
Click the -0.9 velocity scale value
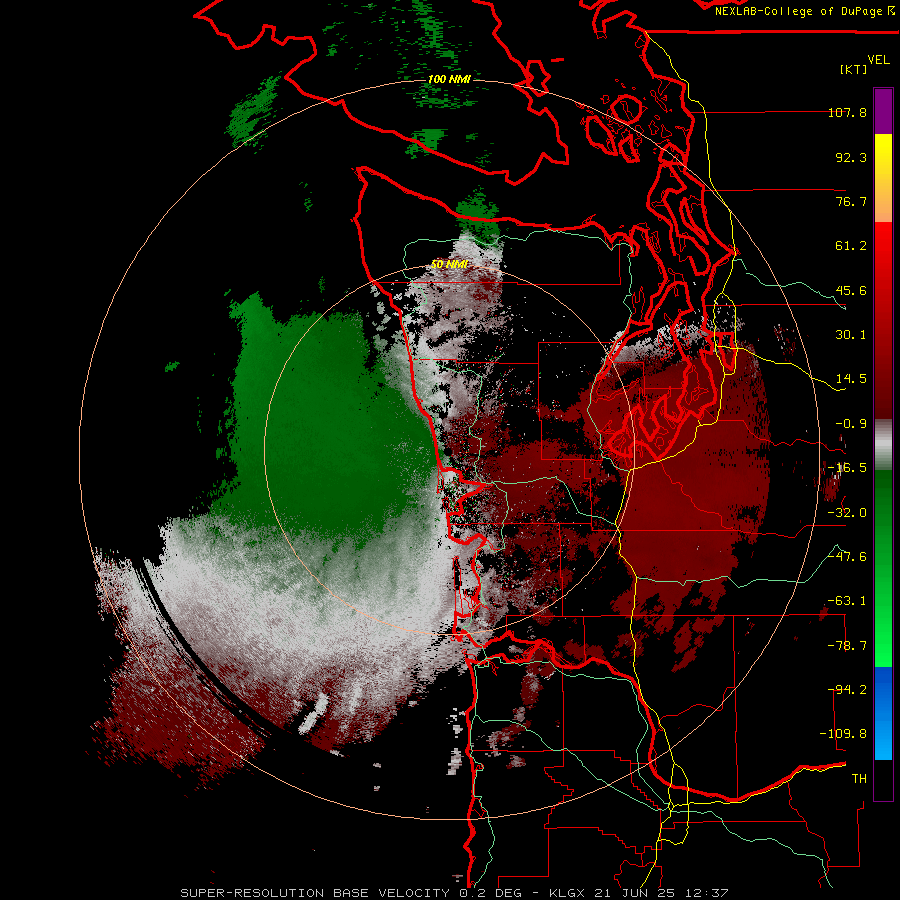click(851, 424)
